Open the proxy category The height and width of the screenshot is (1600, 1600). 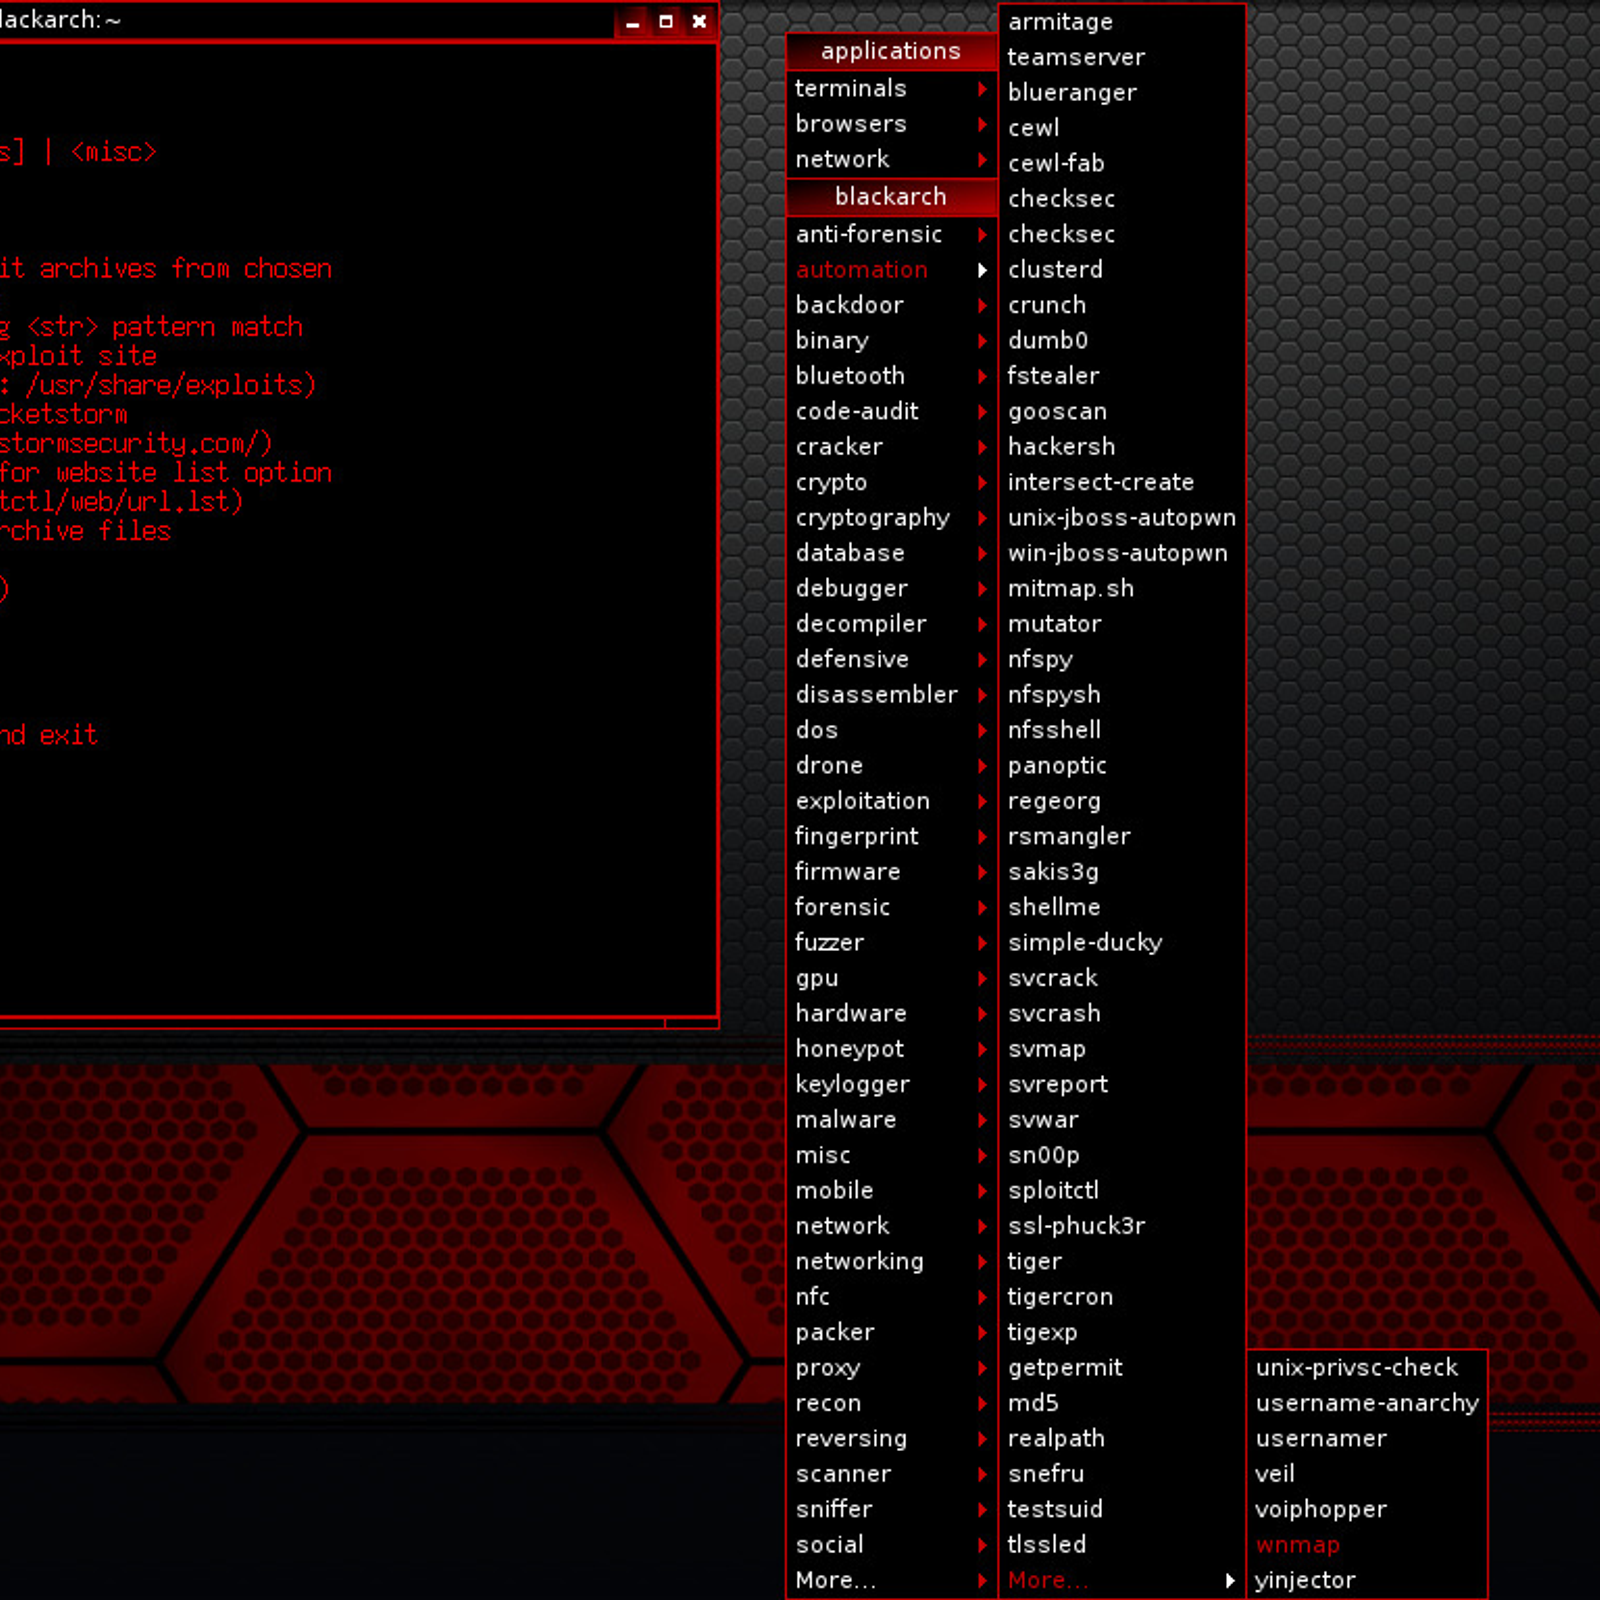(x=892, y=1368)
